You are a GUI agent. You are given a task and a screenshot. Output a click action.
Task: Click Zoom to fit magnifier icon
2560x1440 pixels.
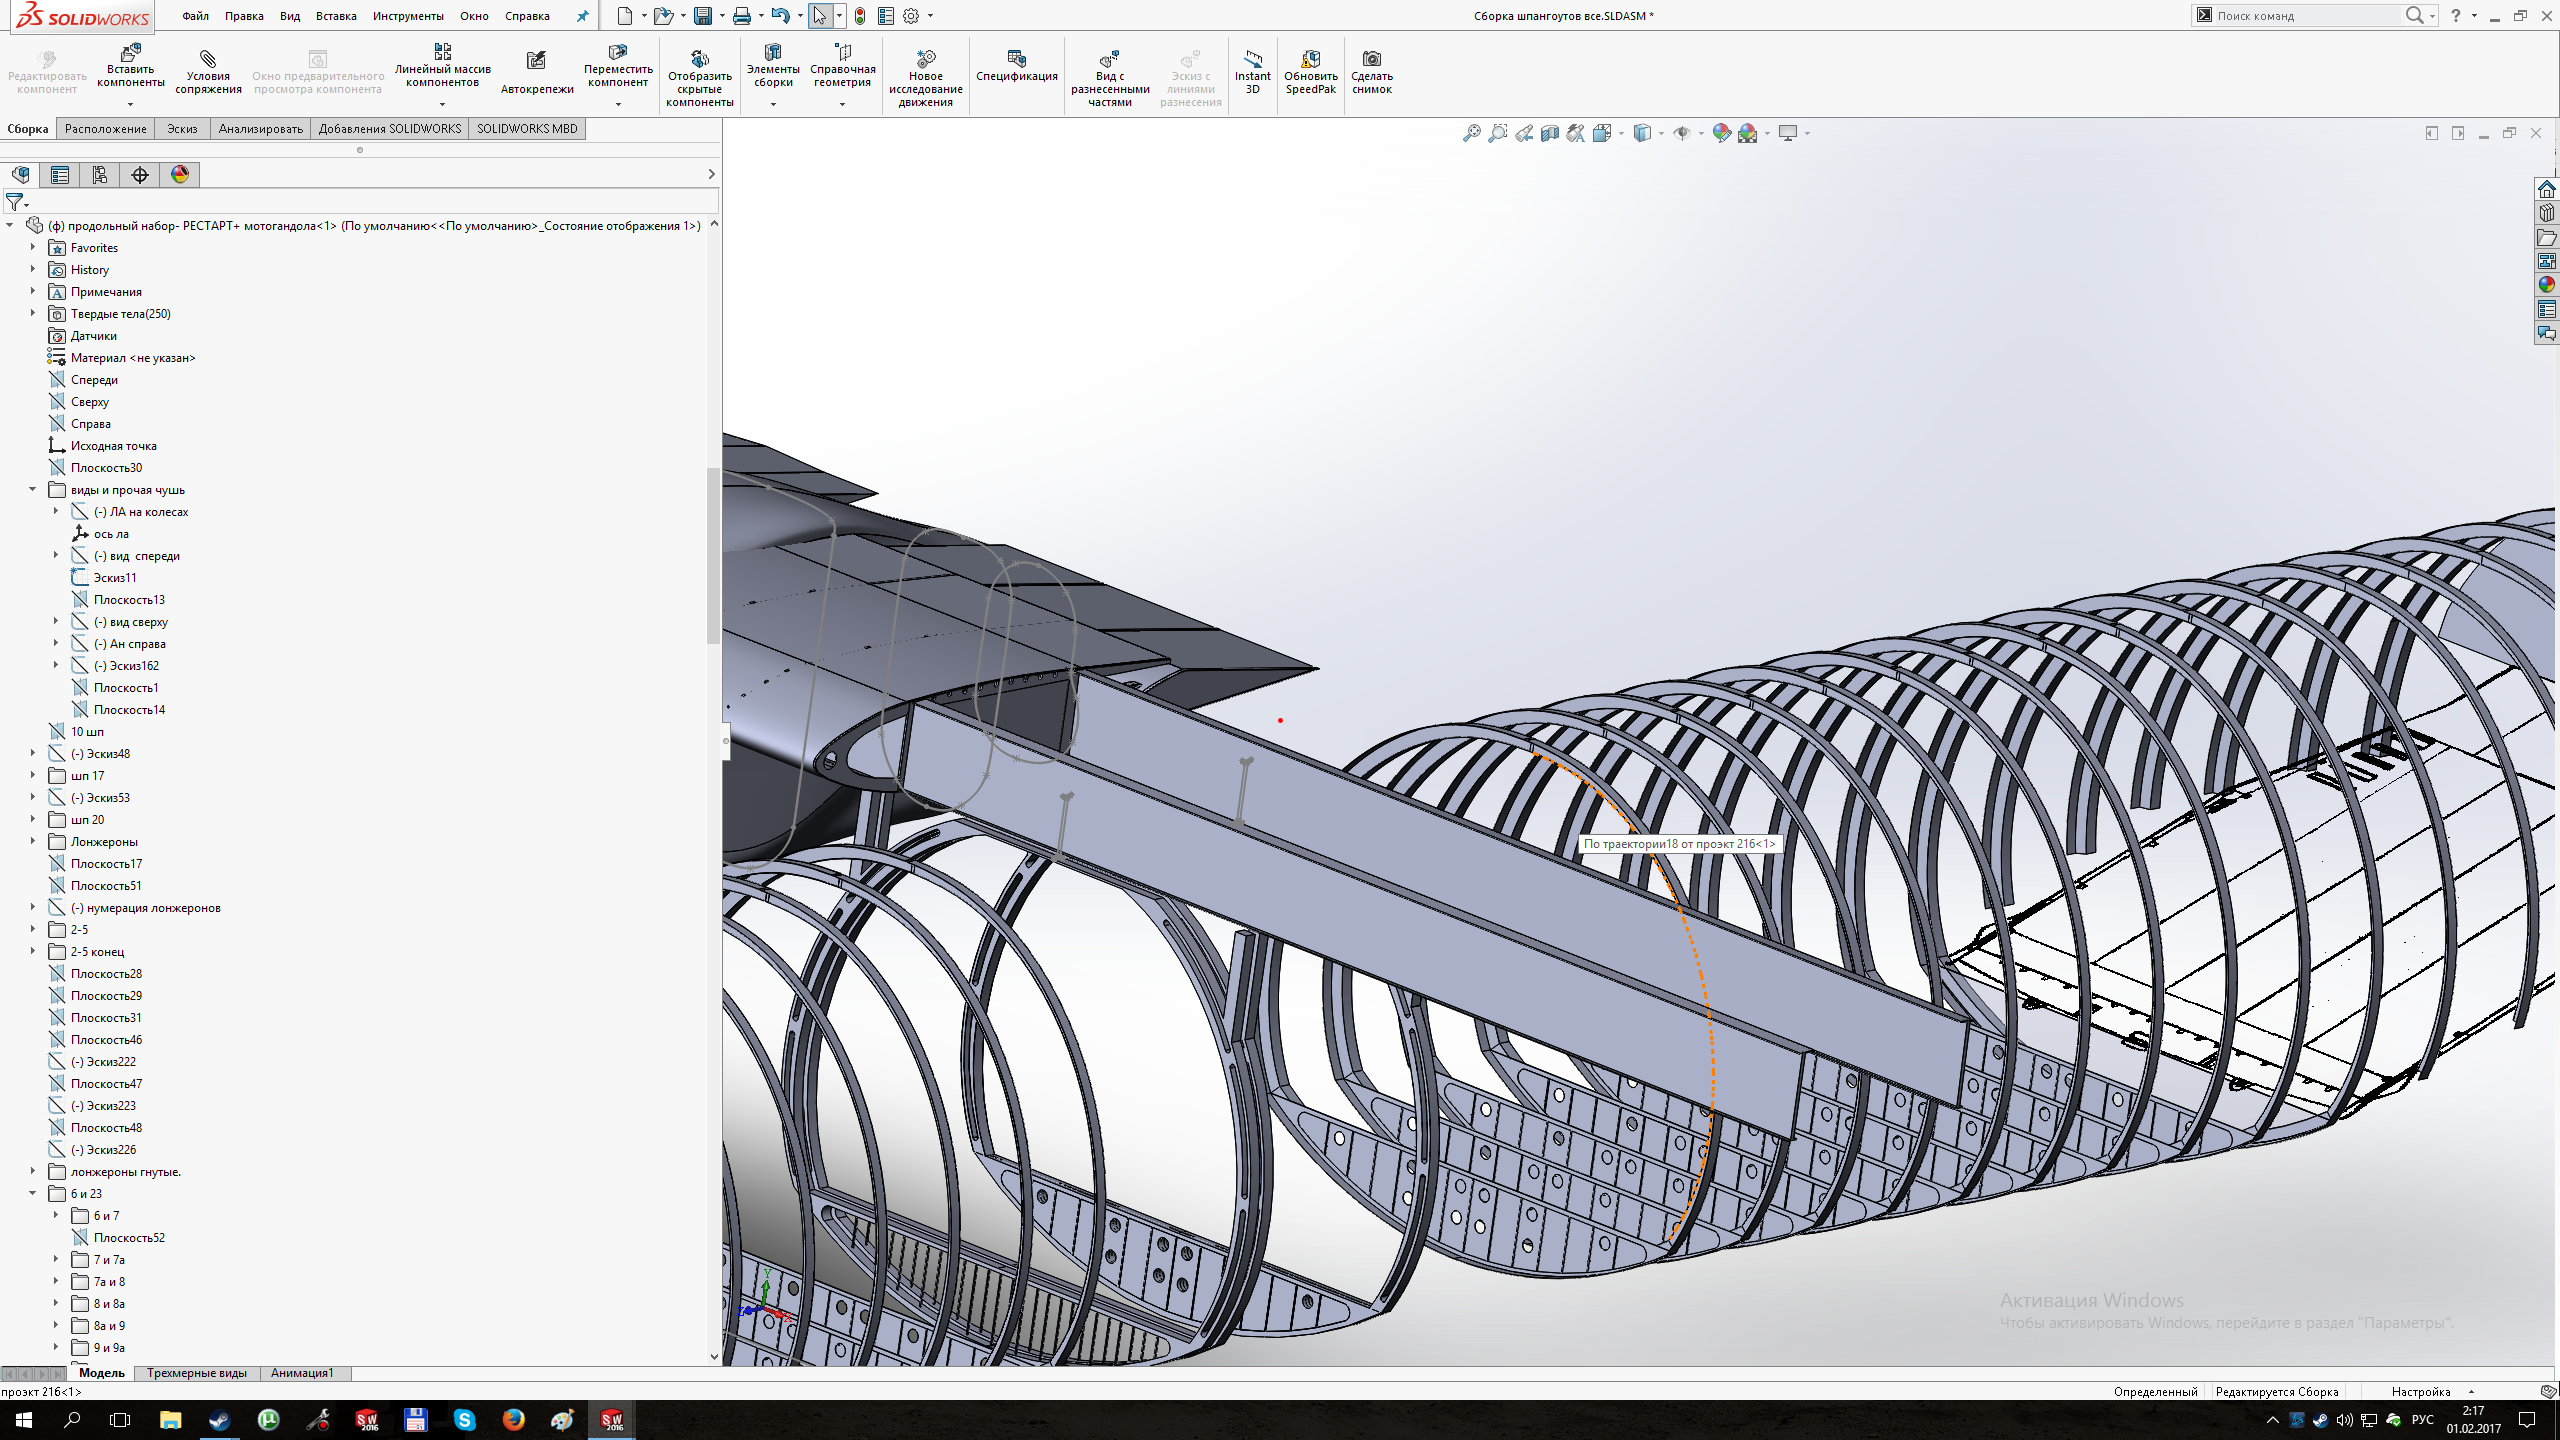pyautogui.click(x=1471, y=133)
